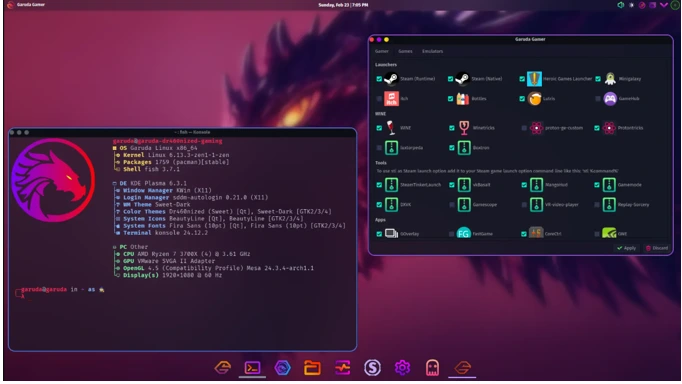Open the terminal from the dock
This screenshot has width=682, height=384.
pos(252,368)
